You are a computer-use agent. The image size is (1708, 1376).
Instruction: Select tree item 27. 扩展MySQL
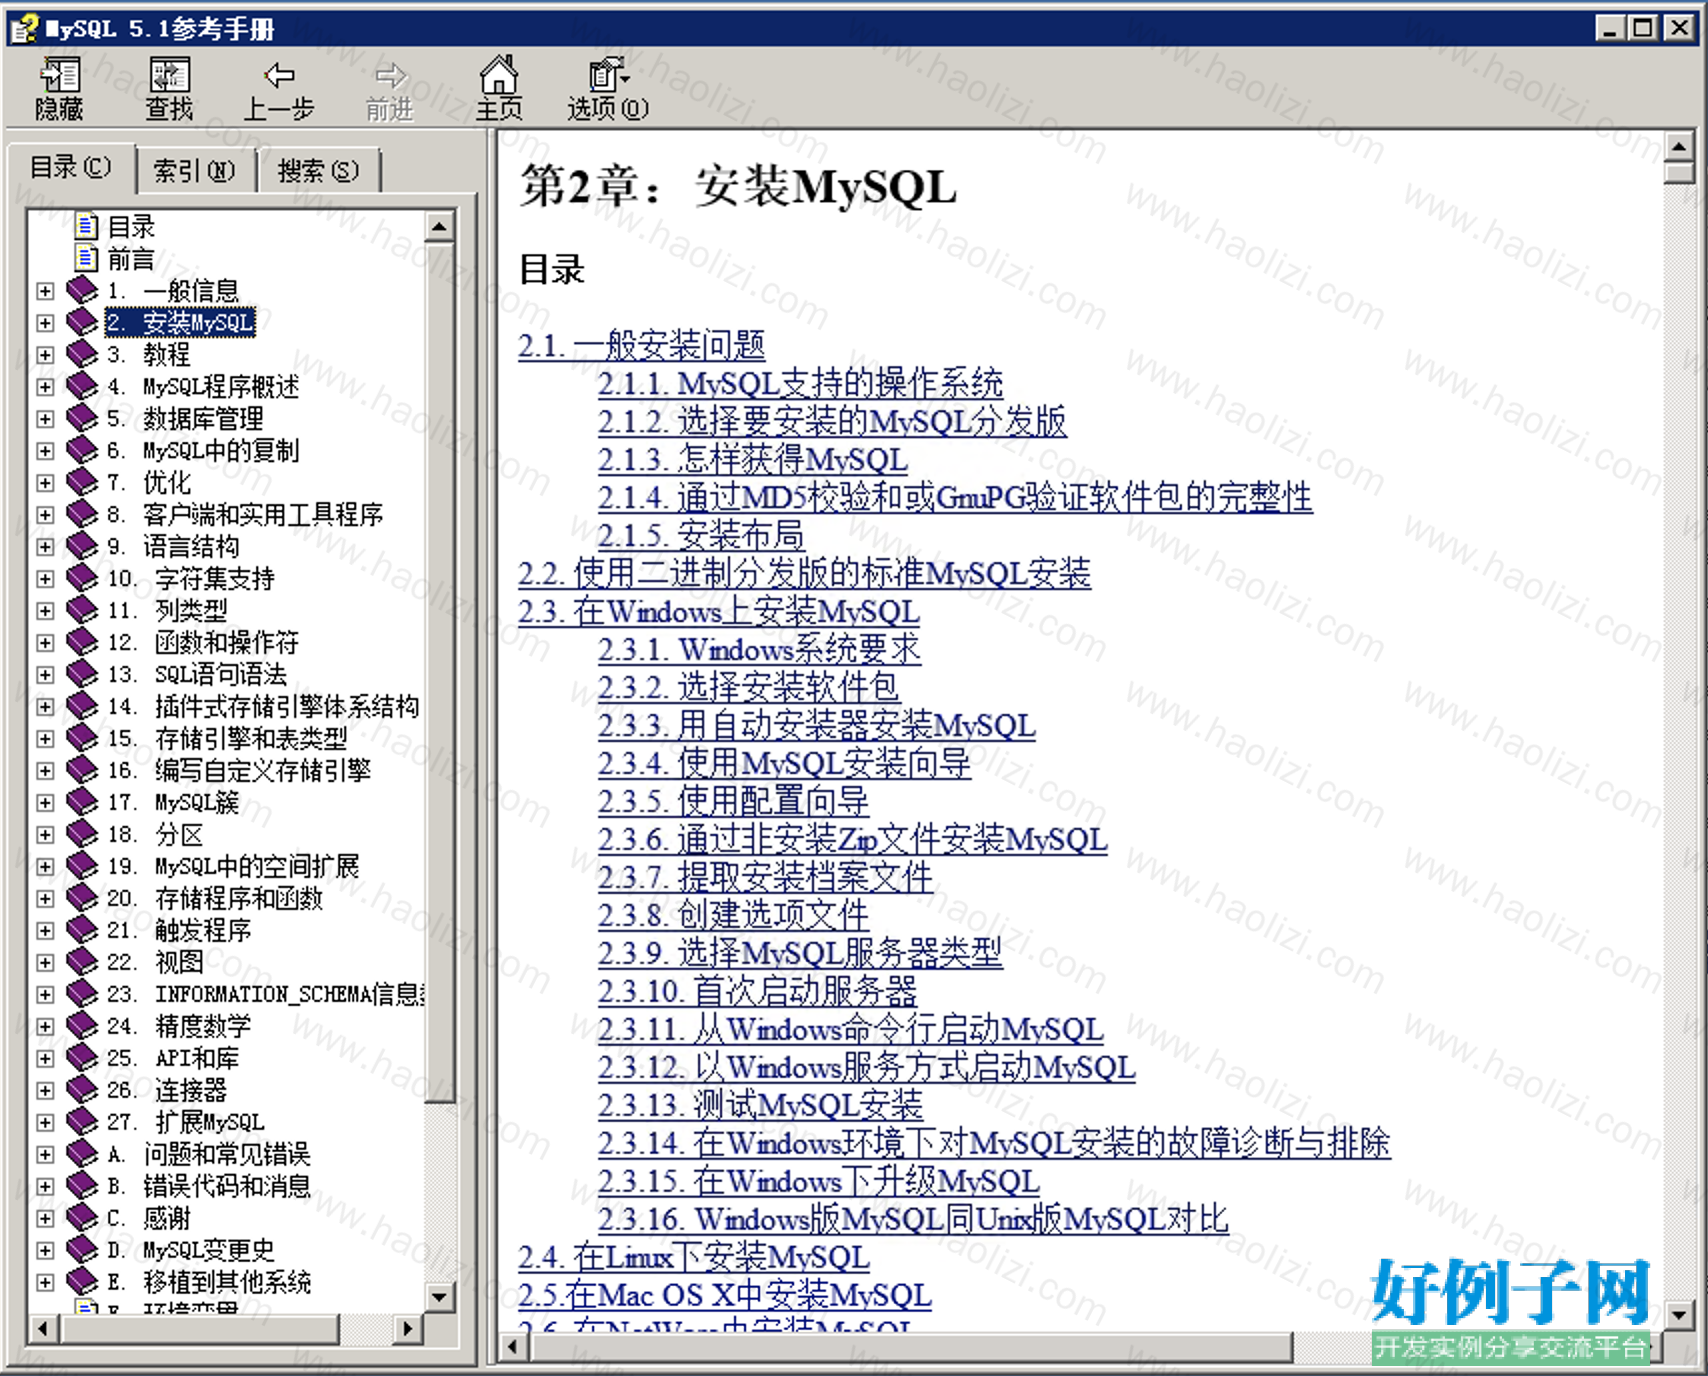pyautogui.click(x=185, y=1122)
